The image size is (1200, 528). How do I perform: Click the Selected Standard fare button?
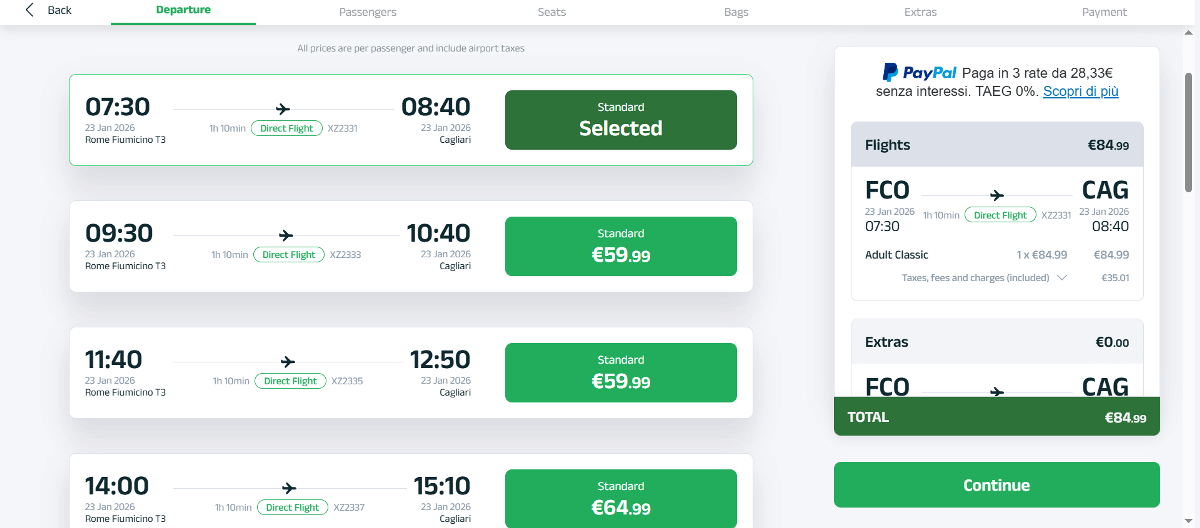point(621,120)
